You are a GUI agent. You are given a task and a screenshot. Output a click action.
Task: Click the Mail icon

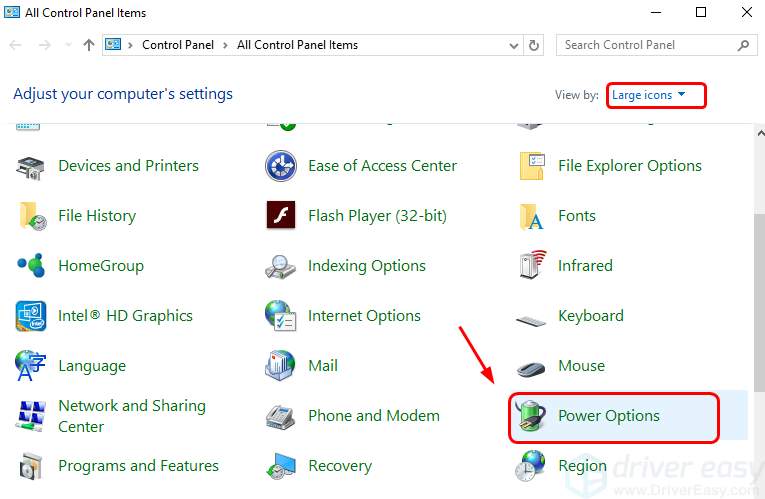point(280,365)
